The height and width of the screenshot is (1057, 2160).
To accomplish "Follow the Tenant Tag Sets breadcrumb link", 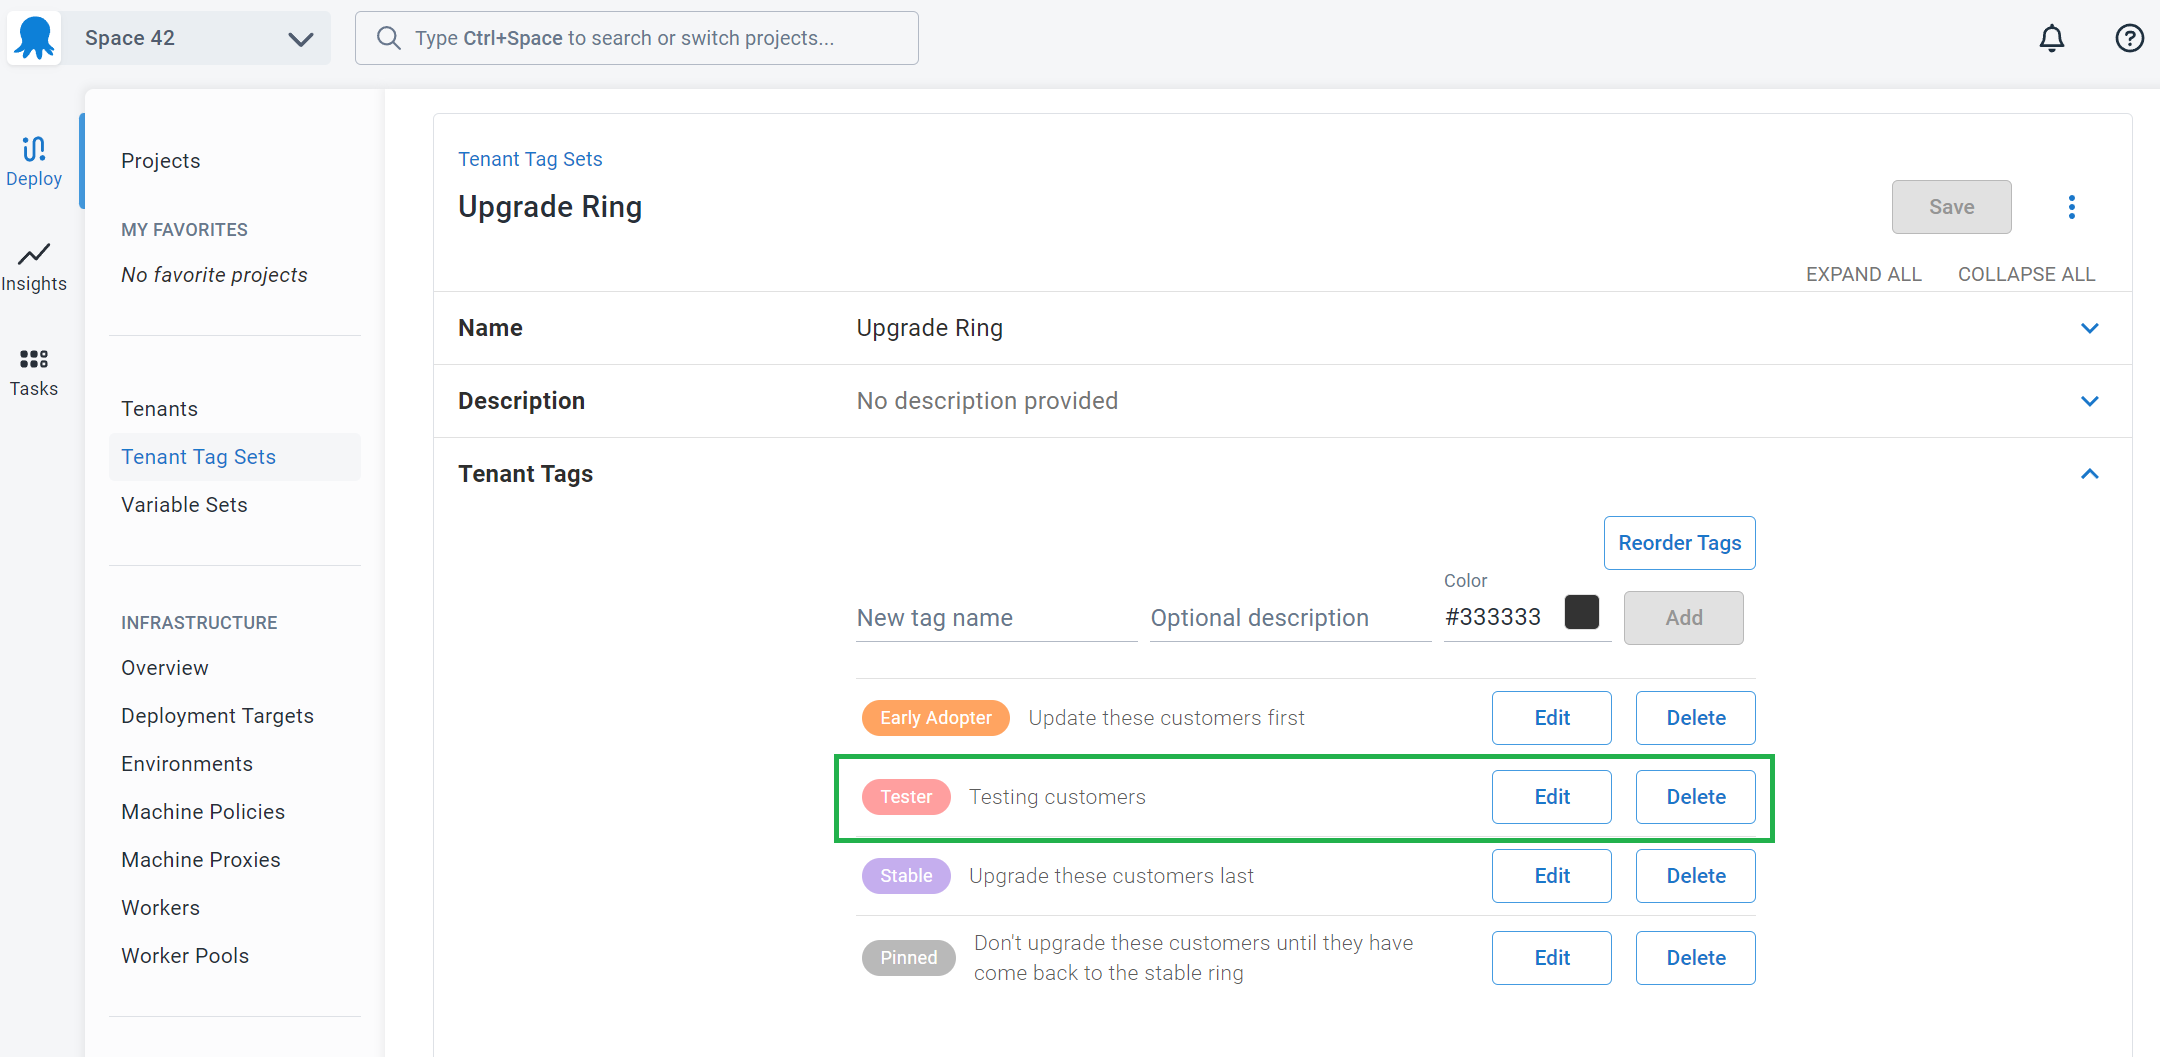I will [x=530, y=159].
